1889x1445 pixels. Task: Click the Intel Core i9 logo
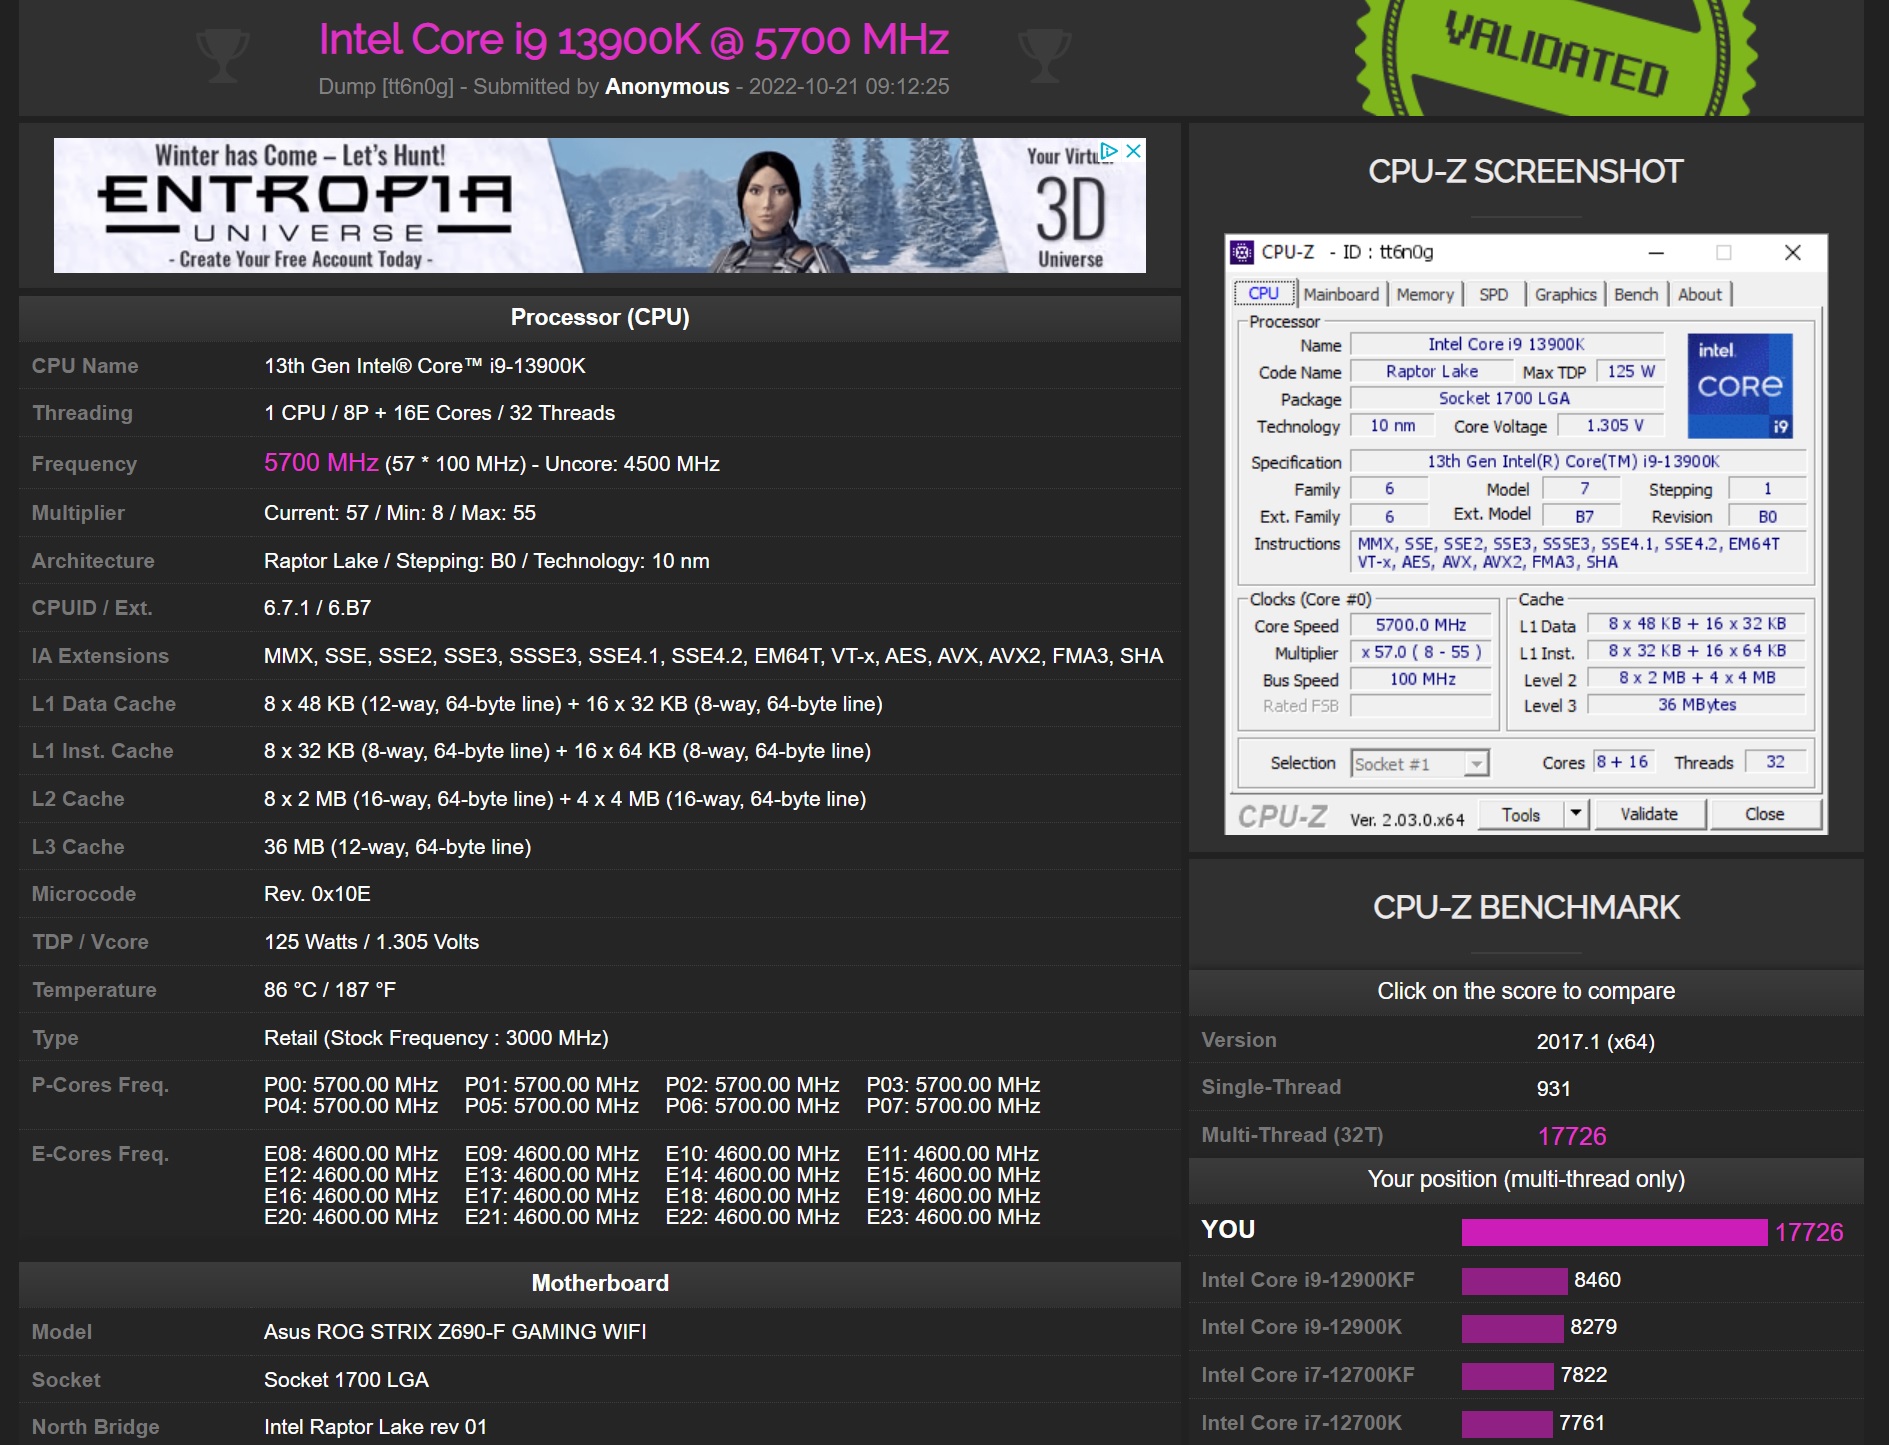coord(1739,386)
